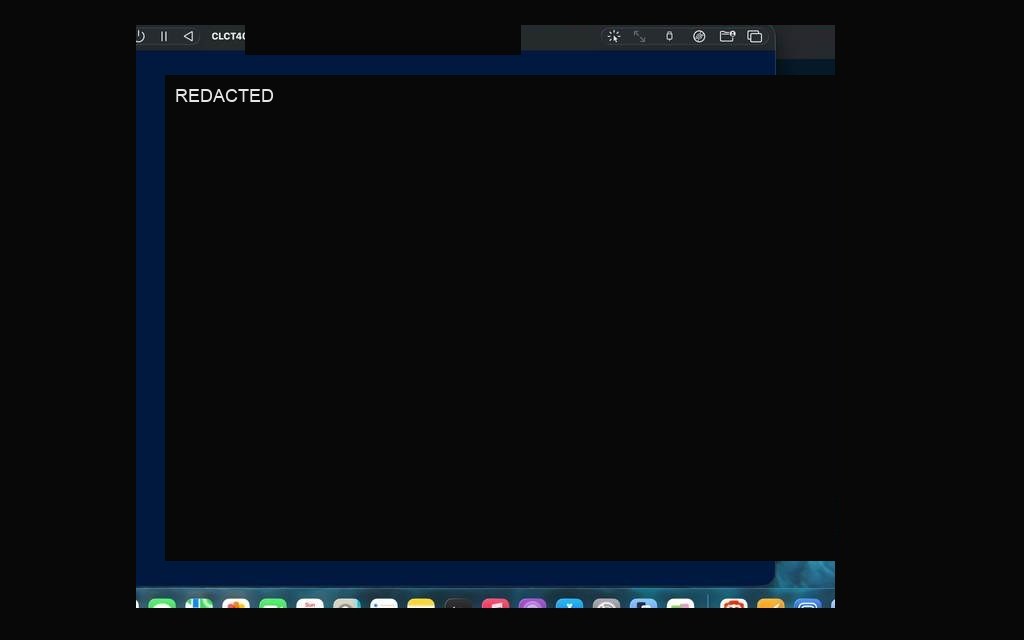Launch Calendar from the dock
The image size is (1024, 640).
(310, 603)
